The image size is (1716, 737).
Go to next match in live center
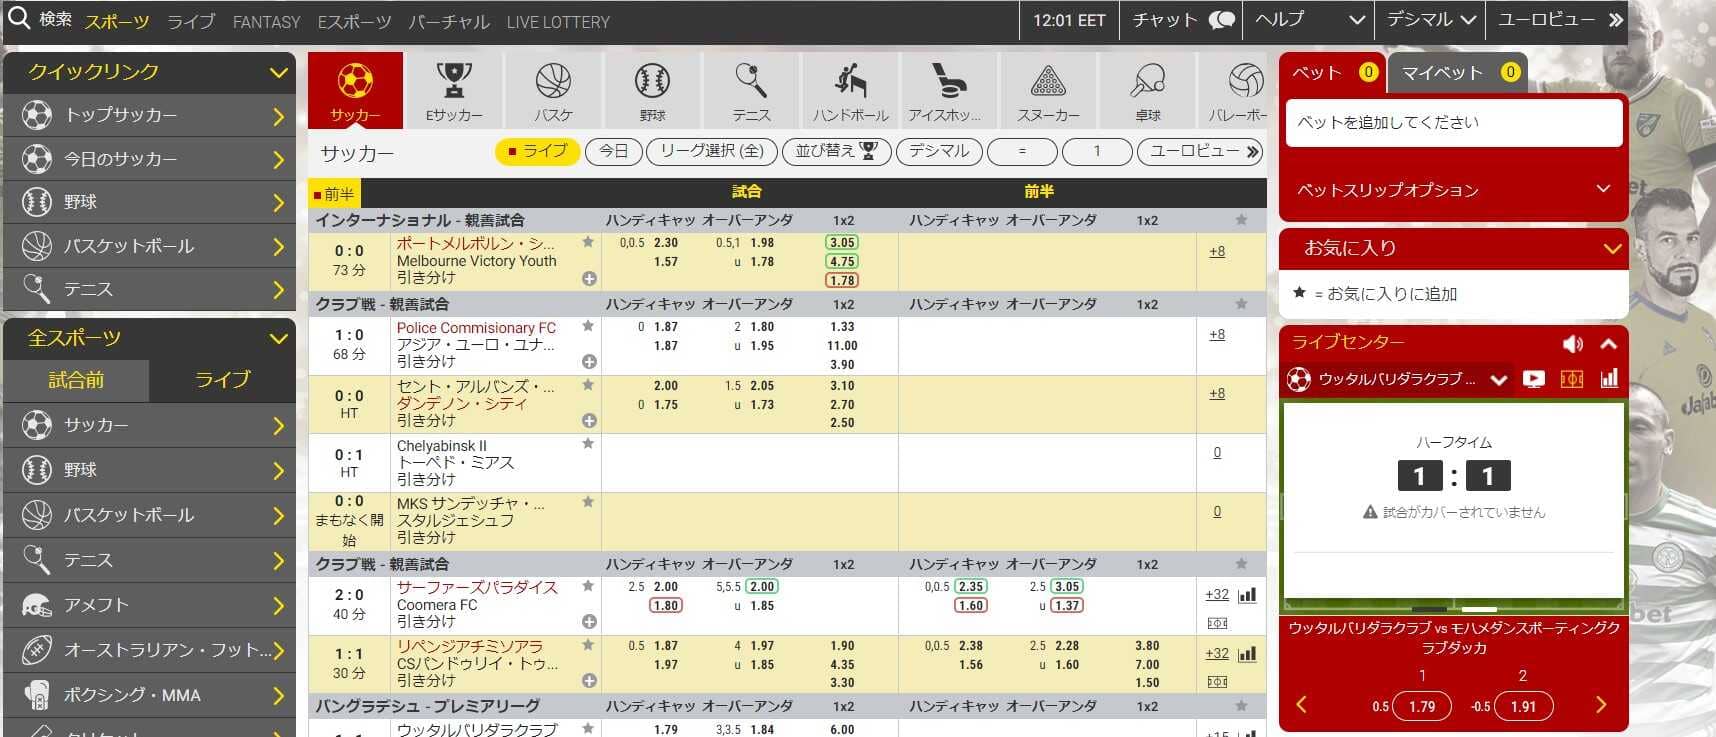point(1600,705)
